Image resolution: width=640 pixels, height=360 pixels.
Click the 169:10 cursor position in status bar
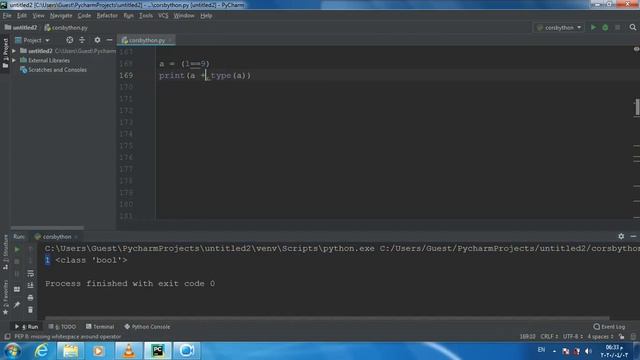(527, 337)
